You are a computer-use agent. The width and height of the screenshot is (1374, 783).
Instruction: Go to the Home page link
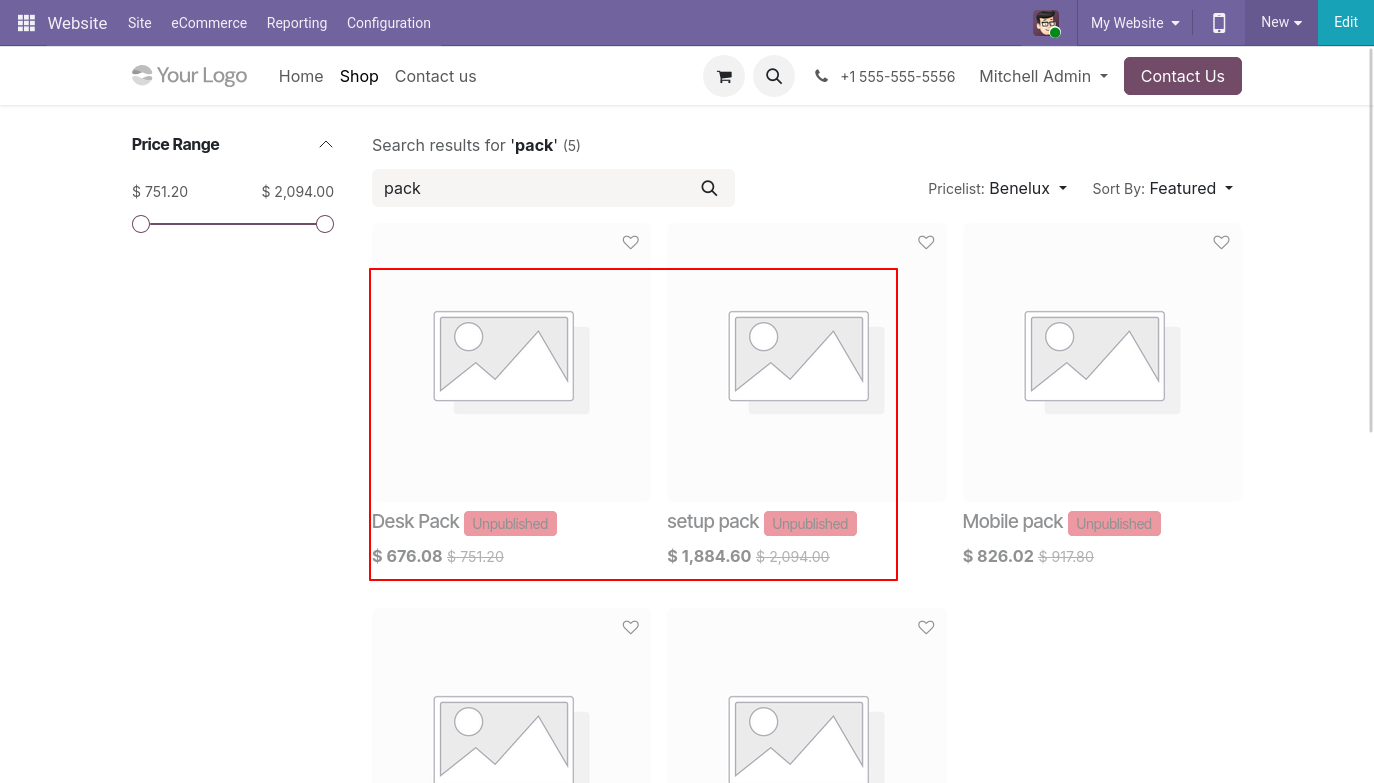(x=301, y=76)
